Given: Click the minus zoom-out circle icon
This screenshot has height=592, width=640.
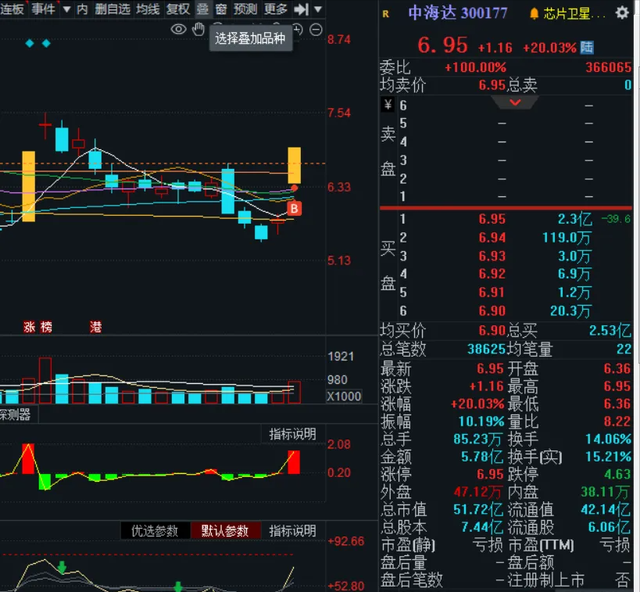Looking at the screenshot, I should pyautogui.click(x=316, y=29).
